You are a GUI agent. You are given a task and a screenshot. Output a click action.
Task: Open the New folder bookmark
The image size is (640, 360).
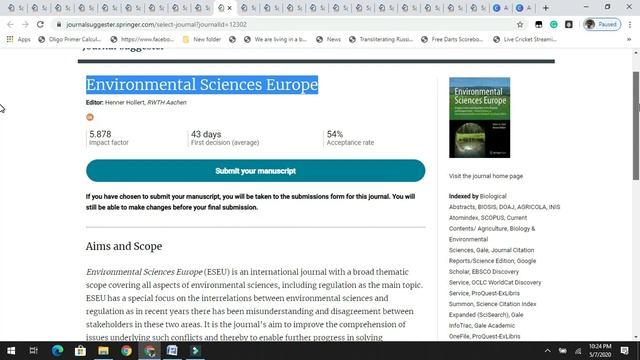(202, 39)
